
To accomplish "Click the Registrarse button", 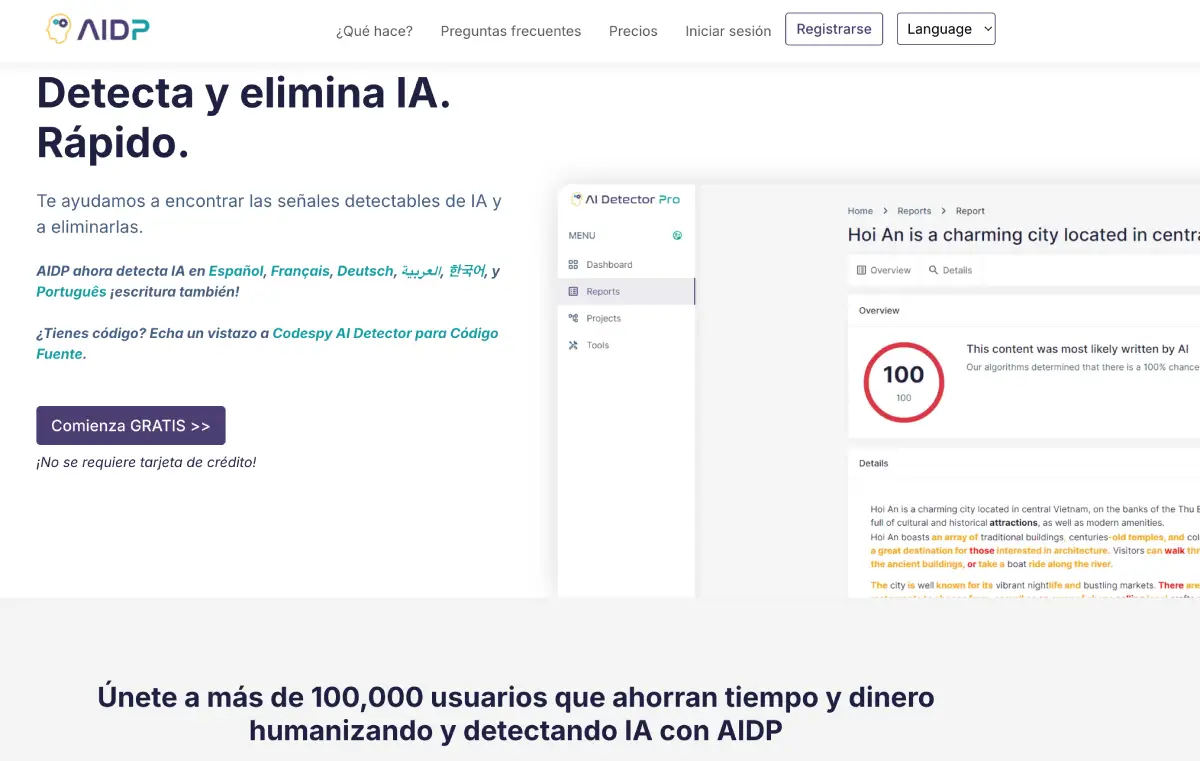I will click(x=834, y=29).
